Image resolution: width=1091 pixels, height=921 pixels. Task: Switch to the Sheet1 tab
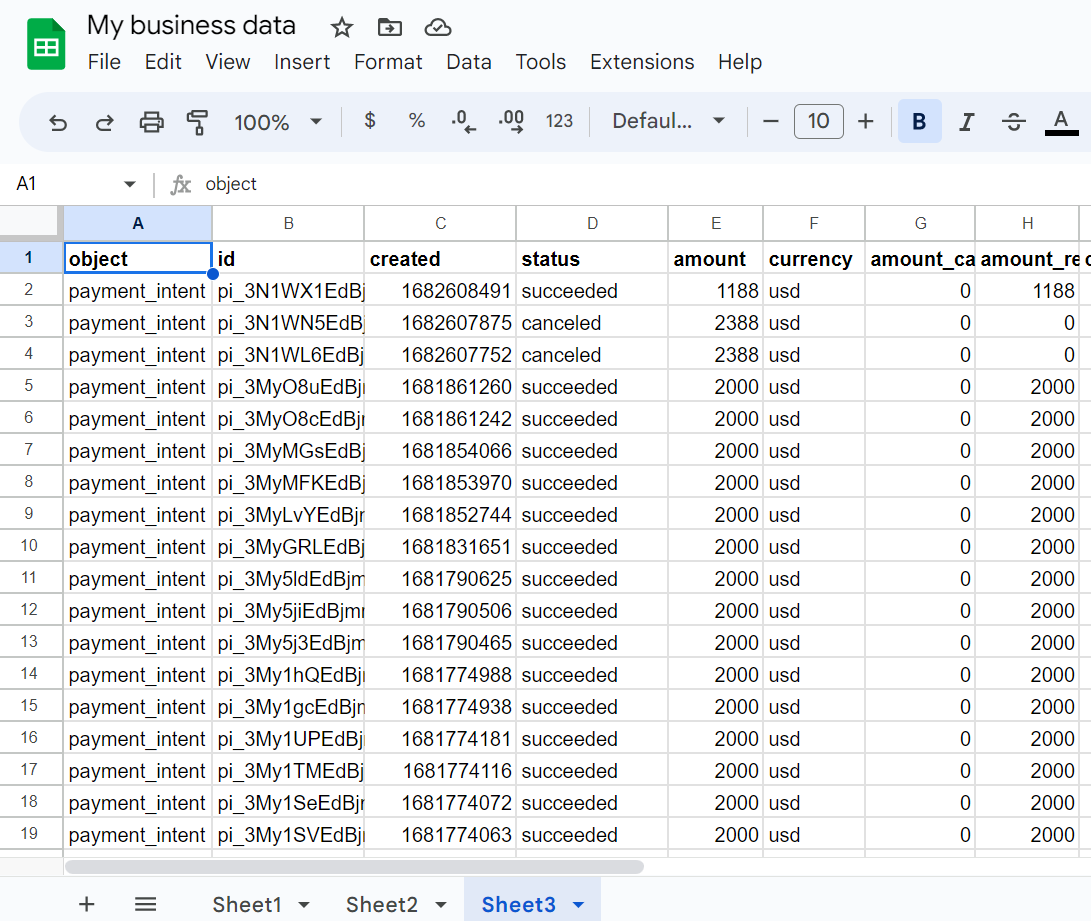tap(247, 904)
